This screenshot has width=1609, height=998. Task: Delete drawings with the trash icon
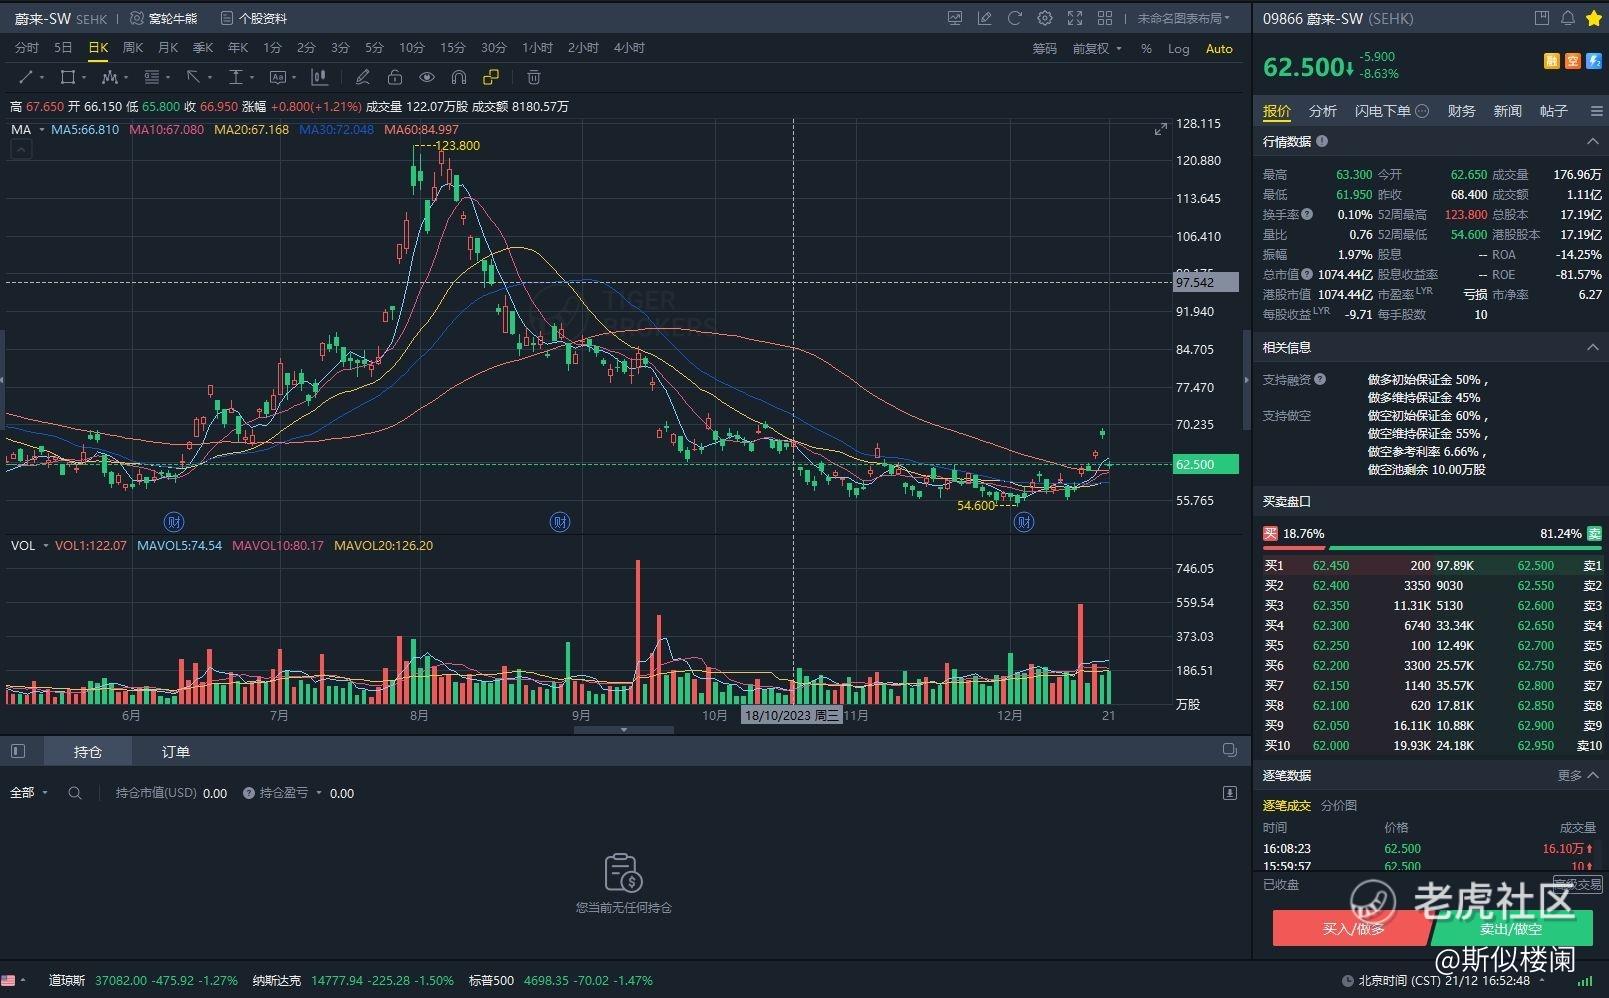coord(534,77)
